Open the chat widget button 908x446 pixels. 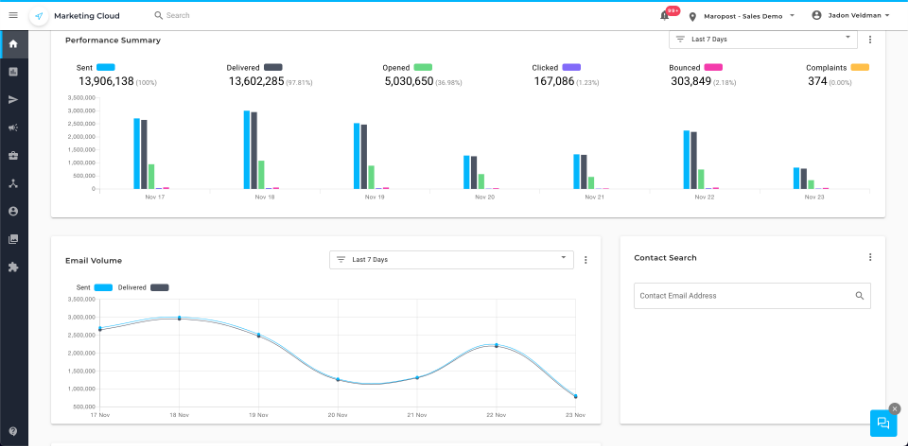tap(883, 423)
